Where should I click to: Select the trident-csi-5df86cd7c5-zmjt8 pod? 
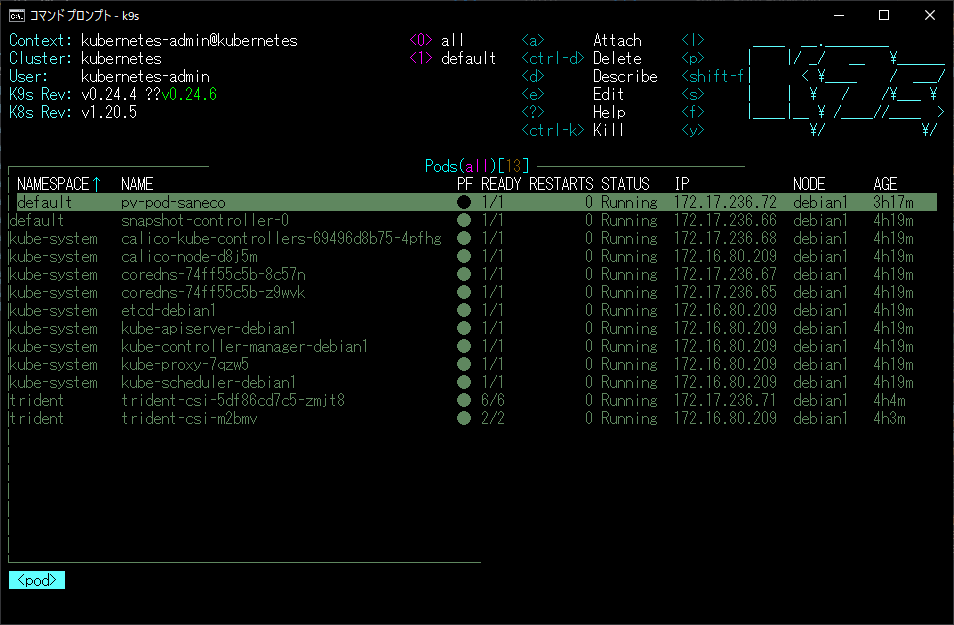[x=233, y=400]
